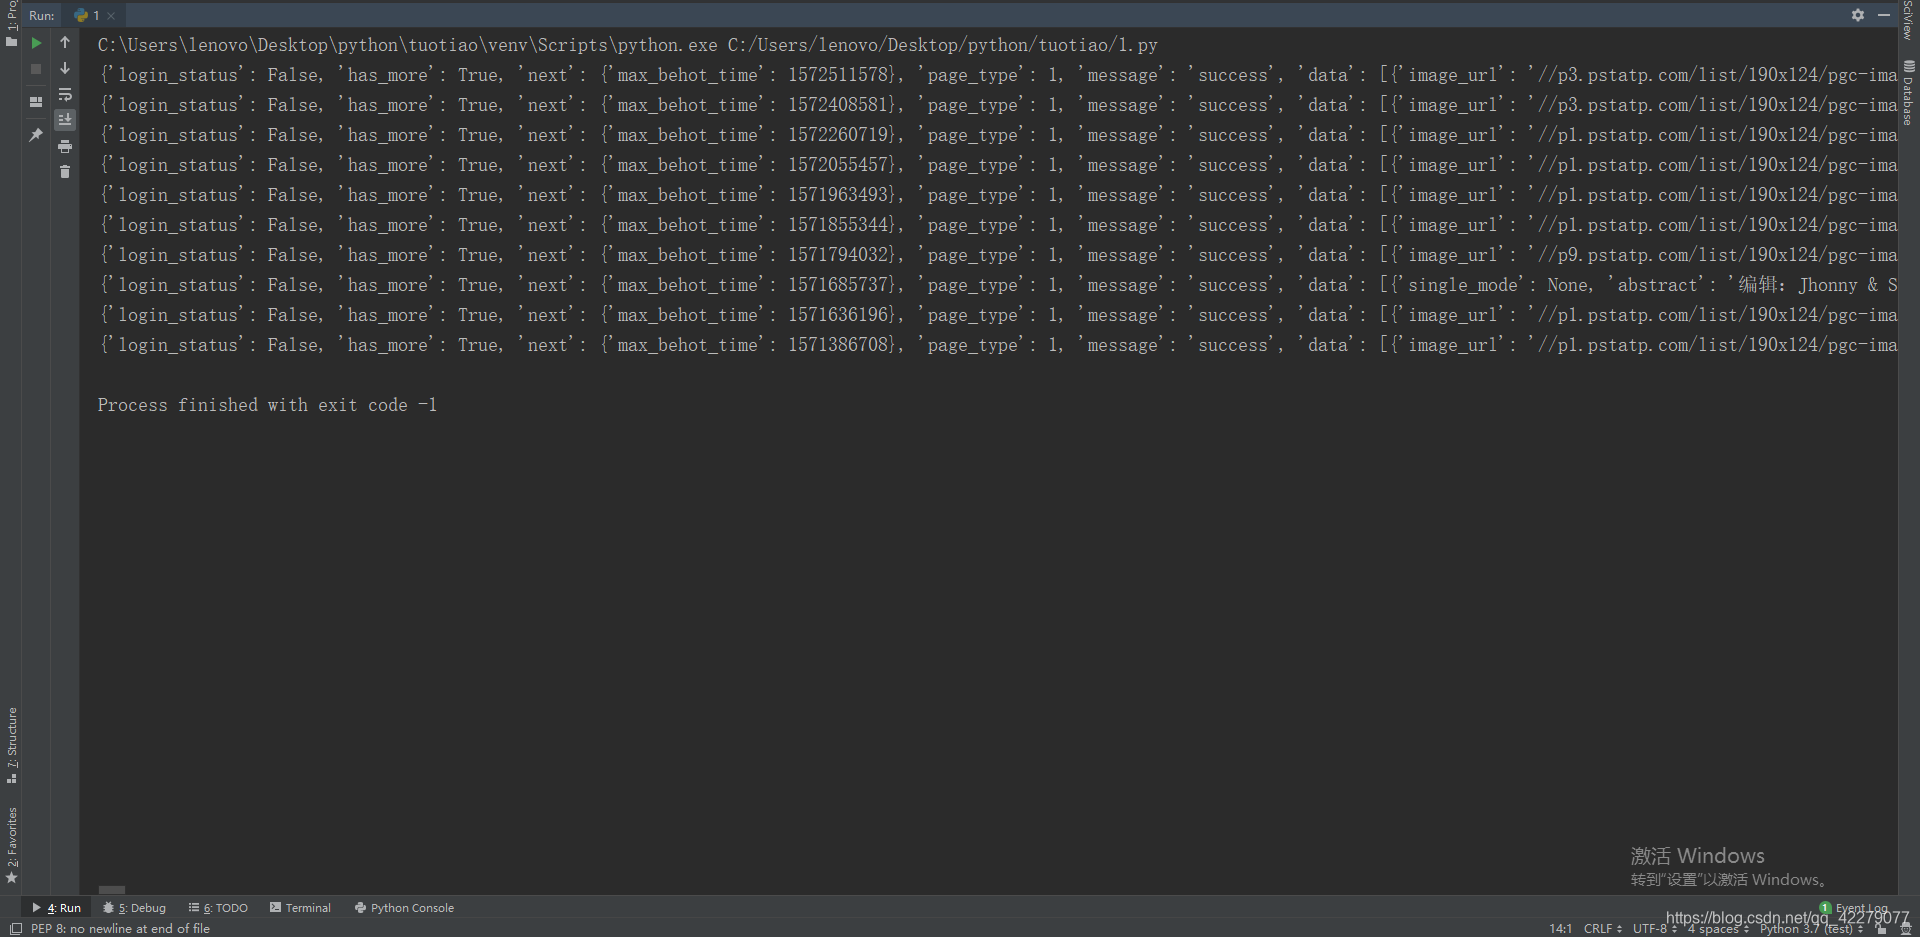Open the Database side panel
This screenshot has width=1920, height=937.
pyautogui.click(x=1909, y=93)
